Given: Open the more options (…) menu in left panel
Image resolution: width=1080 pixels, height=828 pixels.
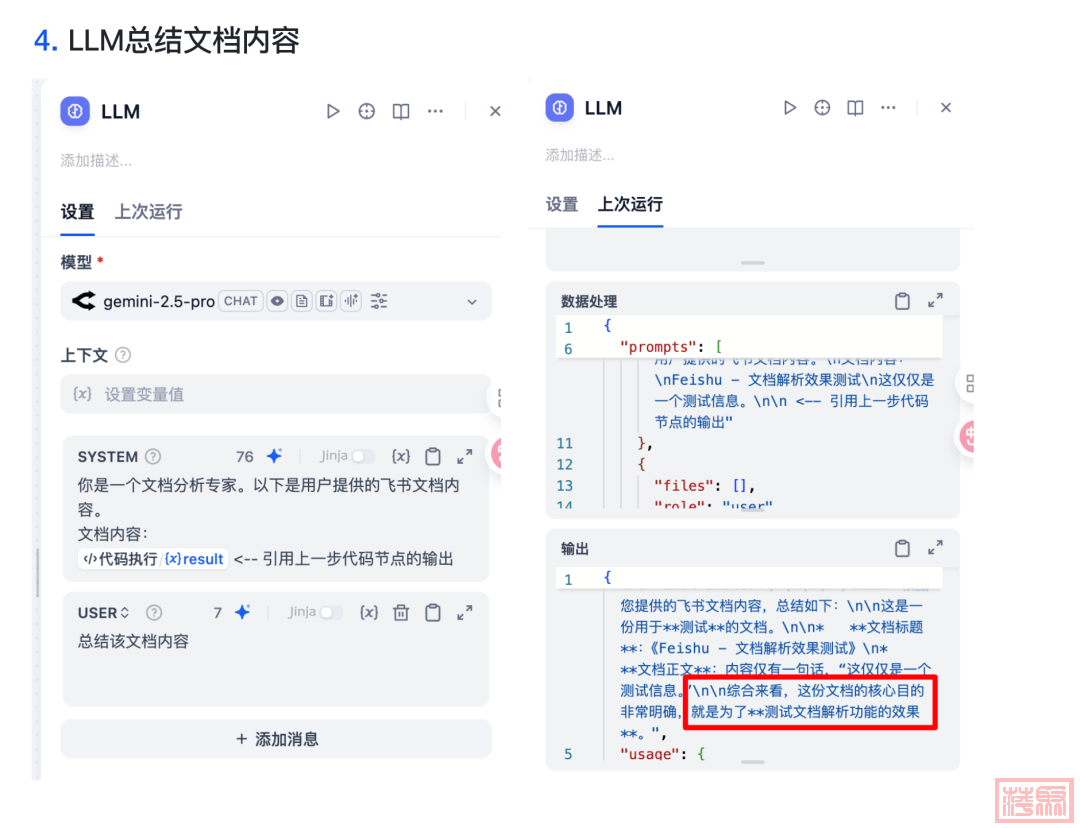Looking at the screenshot, I should pyautogui.click(x=435, y=112).
